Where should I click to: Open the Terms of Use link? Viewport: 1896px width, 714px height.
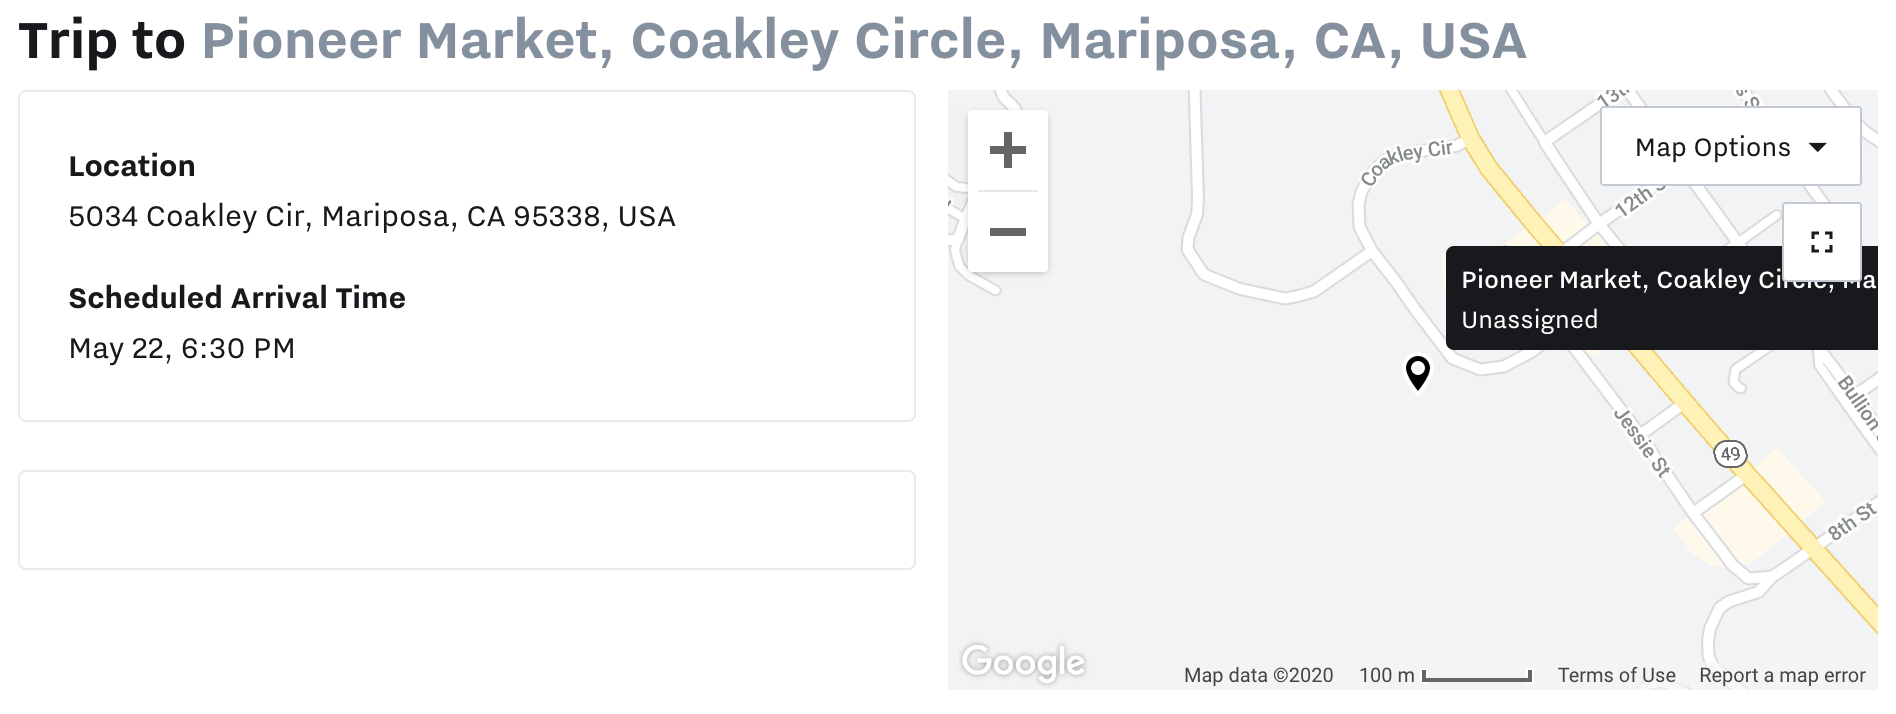tap(1616, 675)
